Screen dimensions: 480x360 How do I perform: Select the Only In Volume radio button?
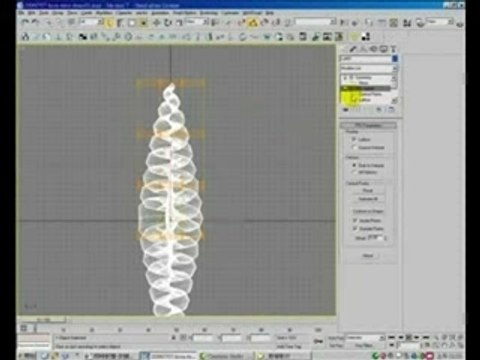(354, 165)
